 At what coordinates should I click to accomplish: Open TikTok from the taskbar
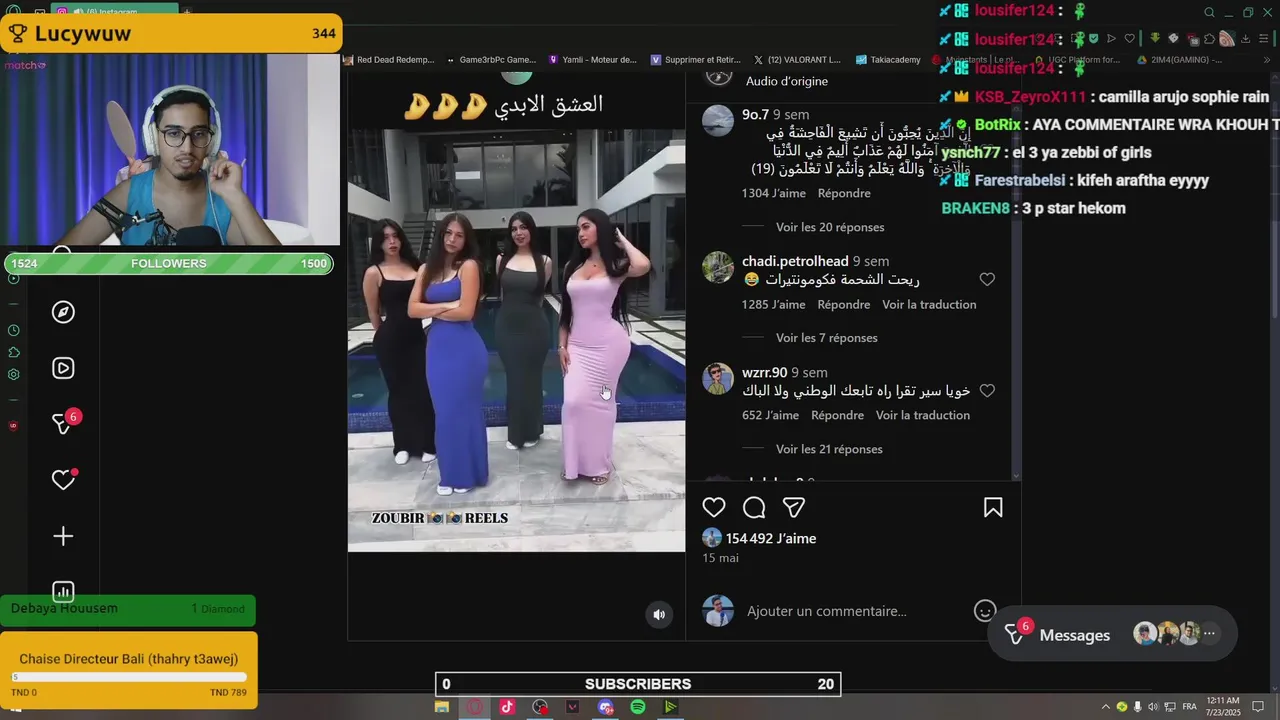click(x=507, y=707)
